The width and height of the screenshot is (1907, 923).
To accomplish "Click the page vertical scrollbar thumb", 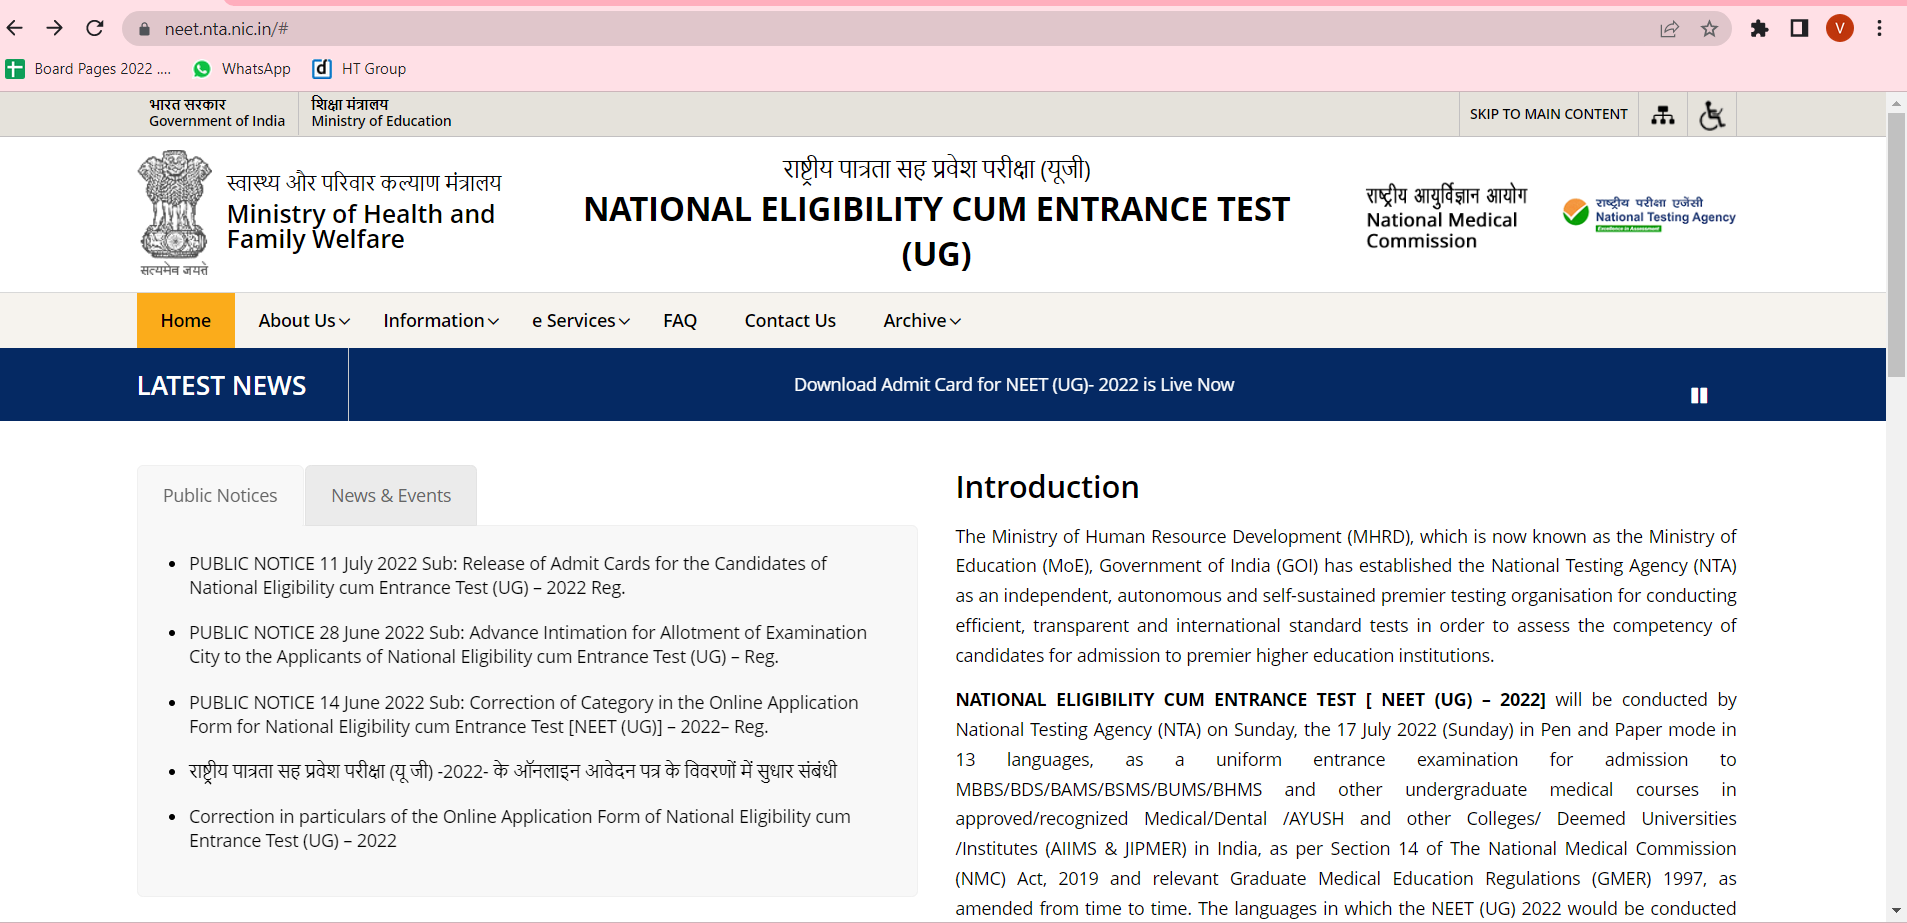I will 1896,245.
